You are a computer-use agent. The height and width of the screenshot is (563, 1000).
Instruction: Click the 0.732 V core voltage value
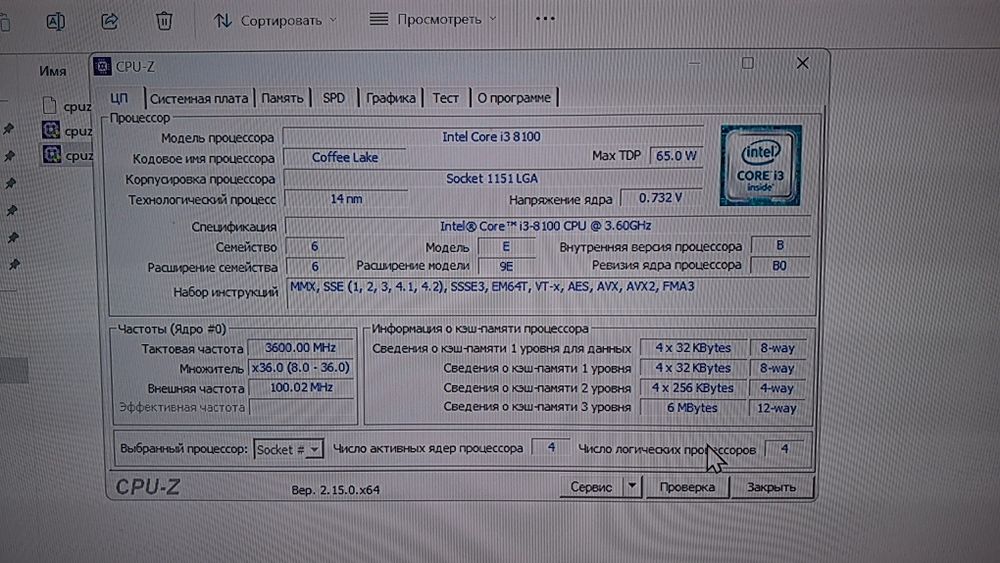tap(661, 198)
